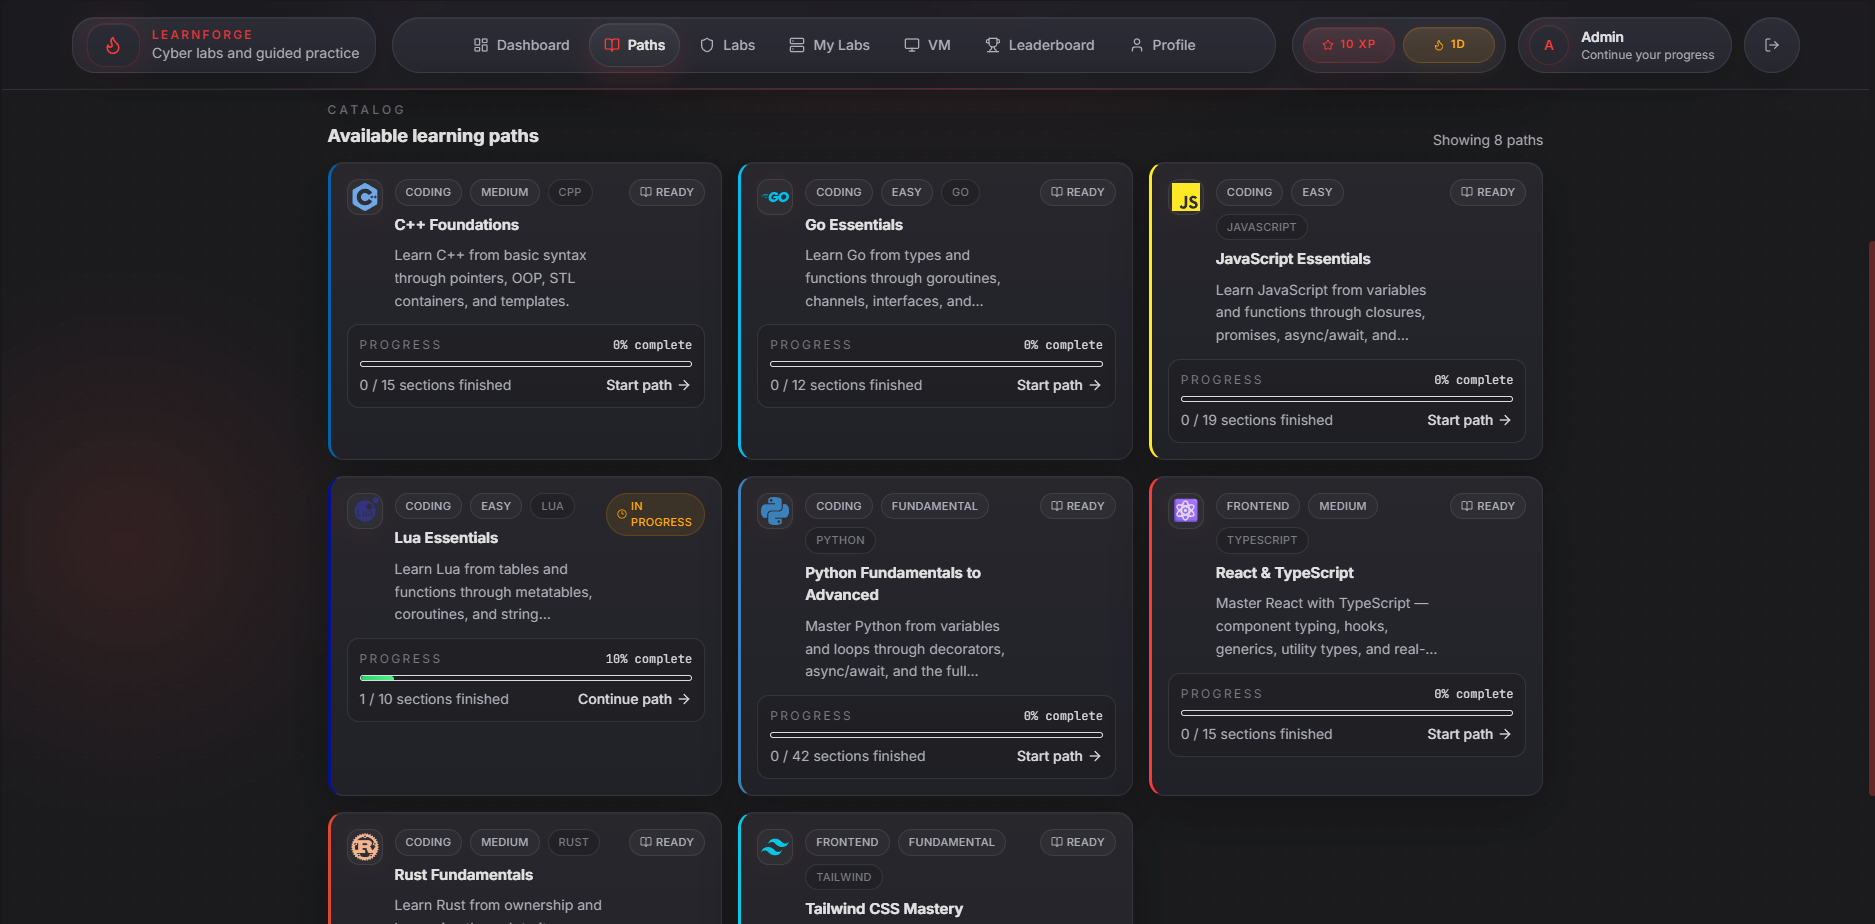
Task: Click READY badge on JavaScript Essentials card
Action: click(1488, 192)
